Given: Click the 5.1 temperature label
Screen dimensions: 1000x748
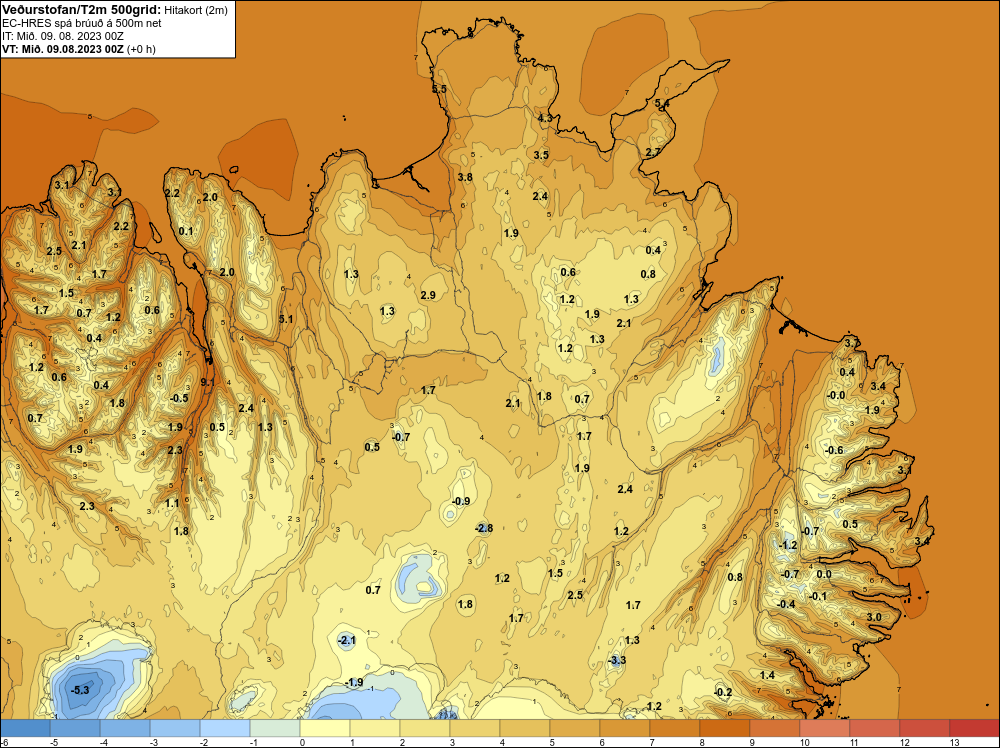Looking at the screenshot, I should pyautogui.click(x=286, y=319).
